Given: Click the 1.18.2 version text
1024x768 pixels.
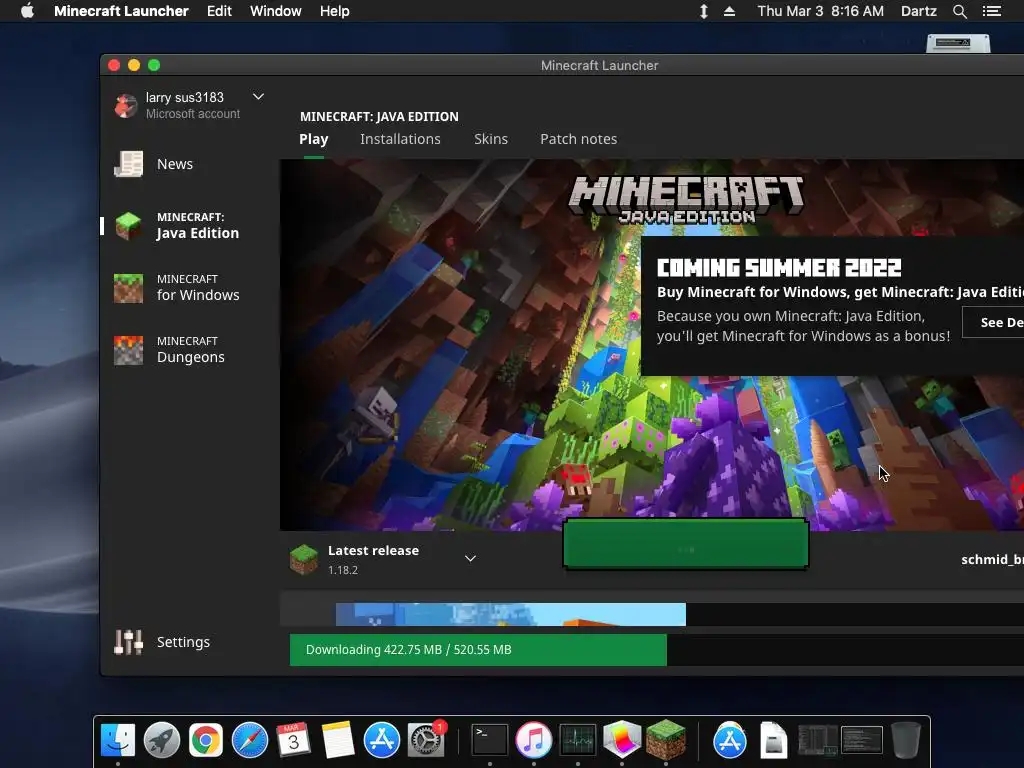Looking at the screenshot, I should click(x=343, y=570).
